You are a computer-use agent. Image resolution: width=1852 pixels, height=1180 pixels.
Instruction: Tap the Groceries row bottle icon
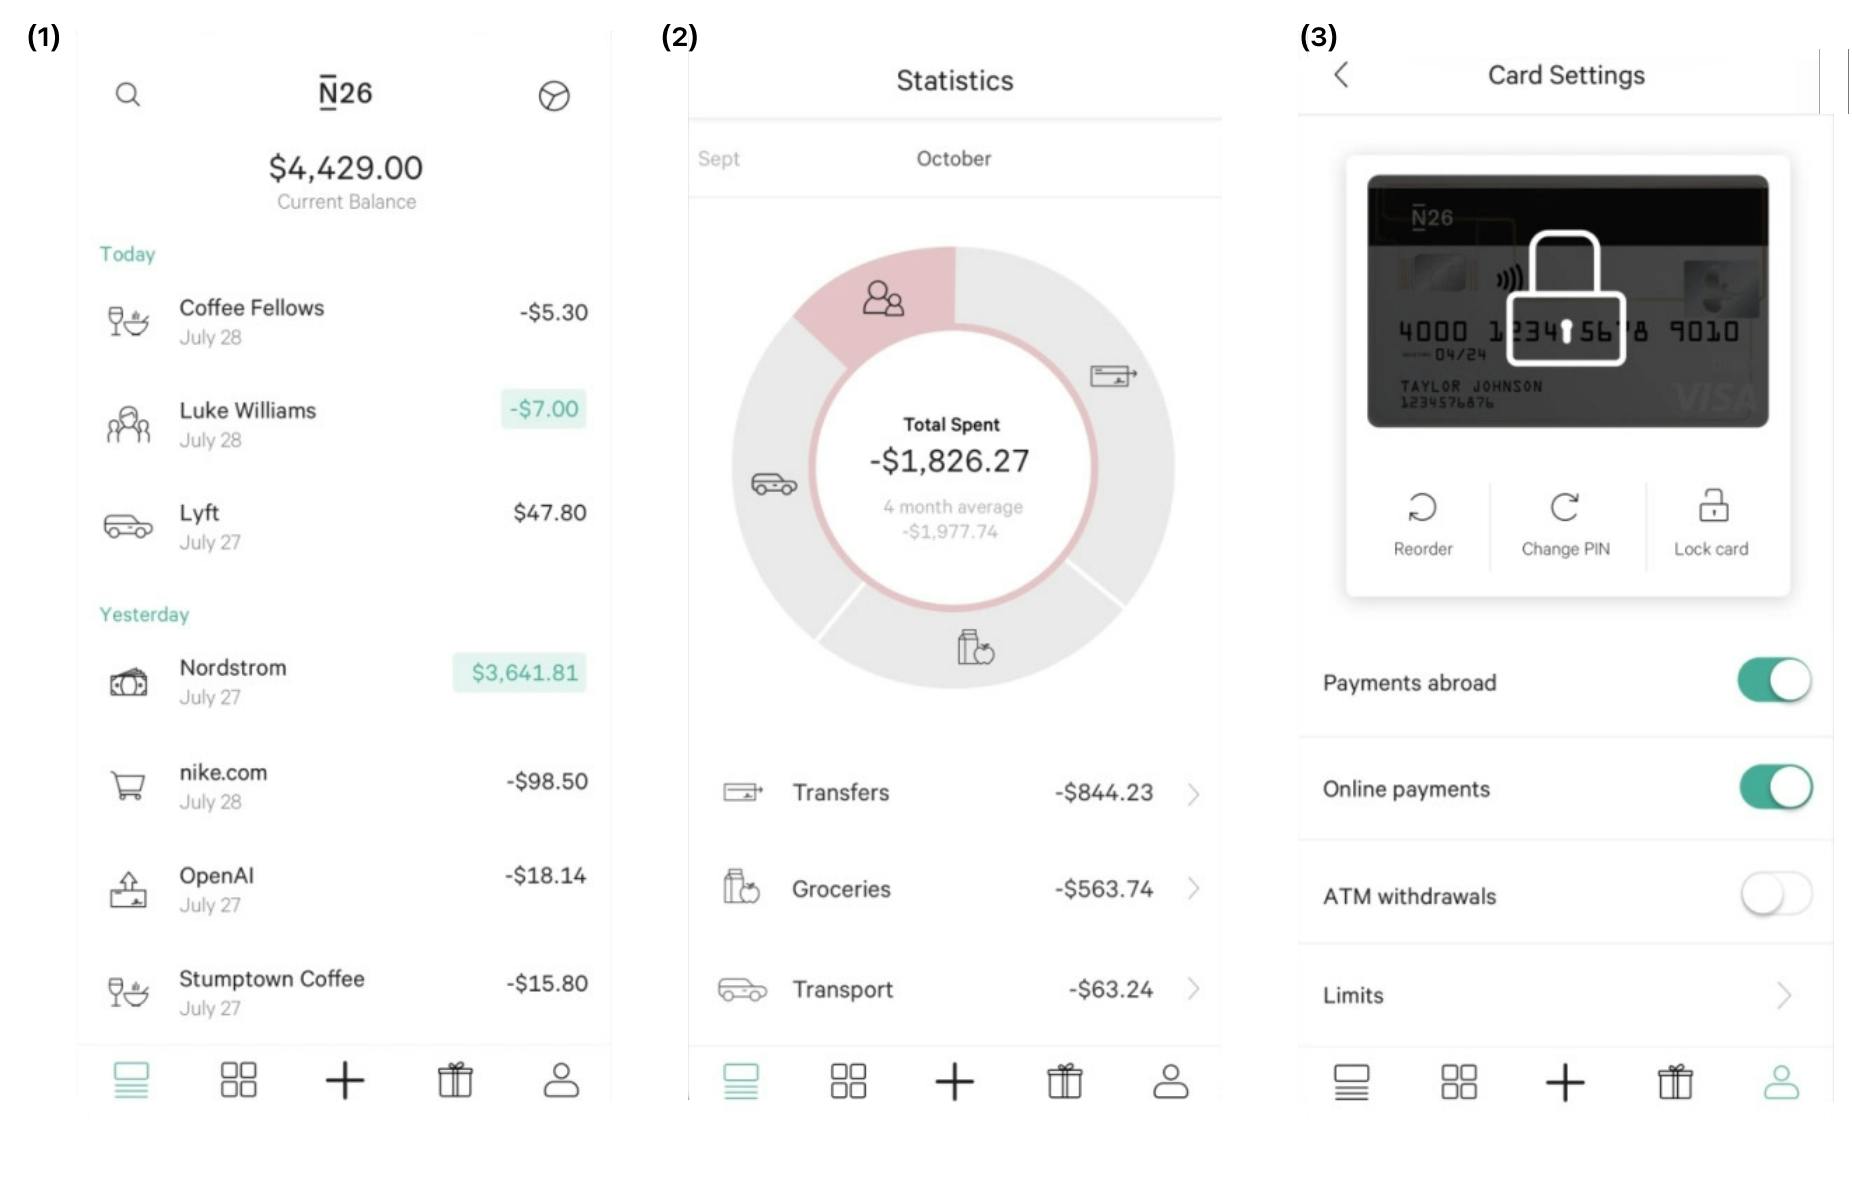pyautogui.click(x=741, y=886)
